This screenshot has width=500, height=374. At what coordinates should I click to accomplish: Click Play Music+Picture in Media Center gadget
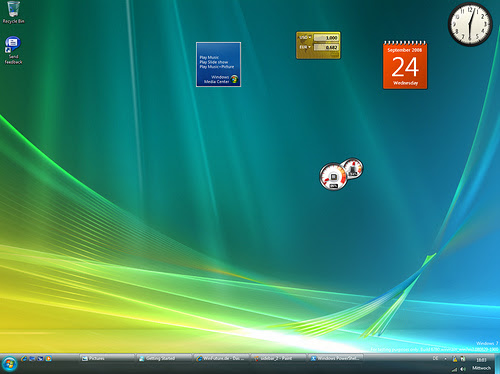click(217, 67)
